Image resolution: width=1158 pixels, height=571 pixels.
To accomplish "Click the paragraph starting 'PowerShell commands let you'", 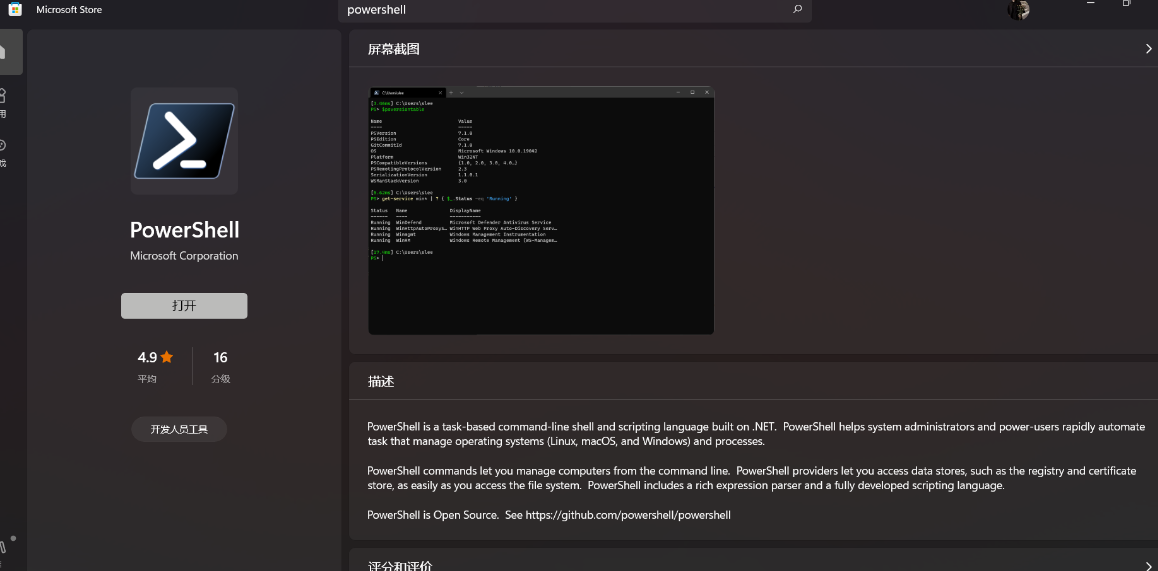I will 752,478.
